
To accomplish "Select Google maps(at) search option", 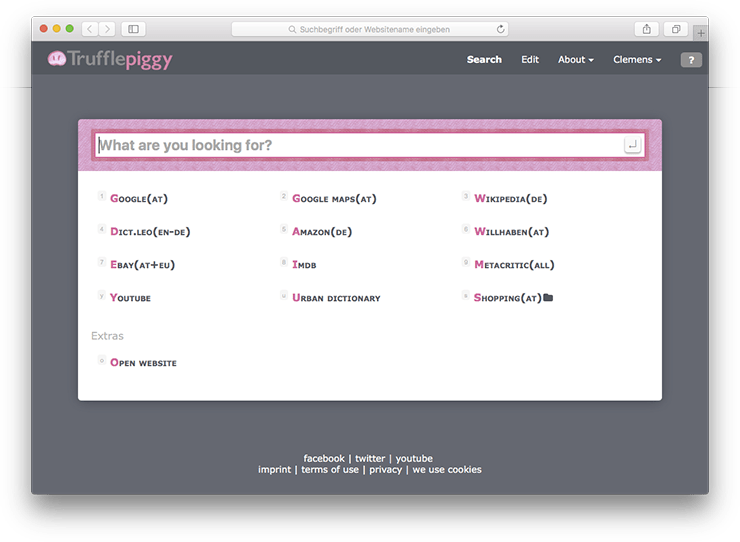I will 334,199.
